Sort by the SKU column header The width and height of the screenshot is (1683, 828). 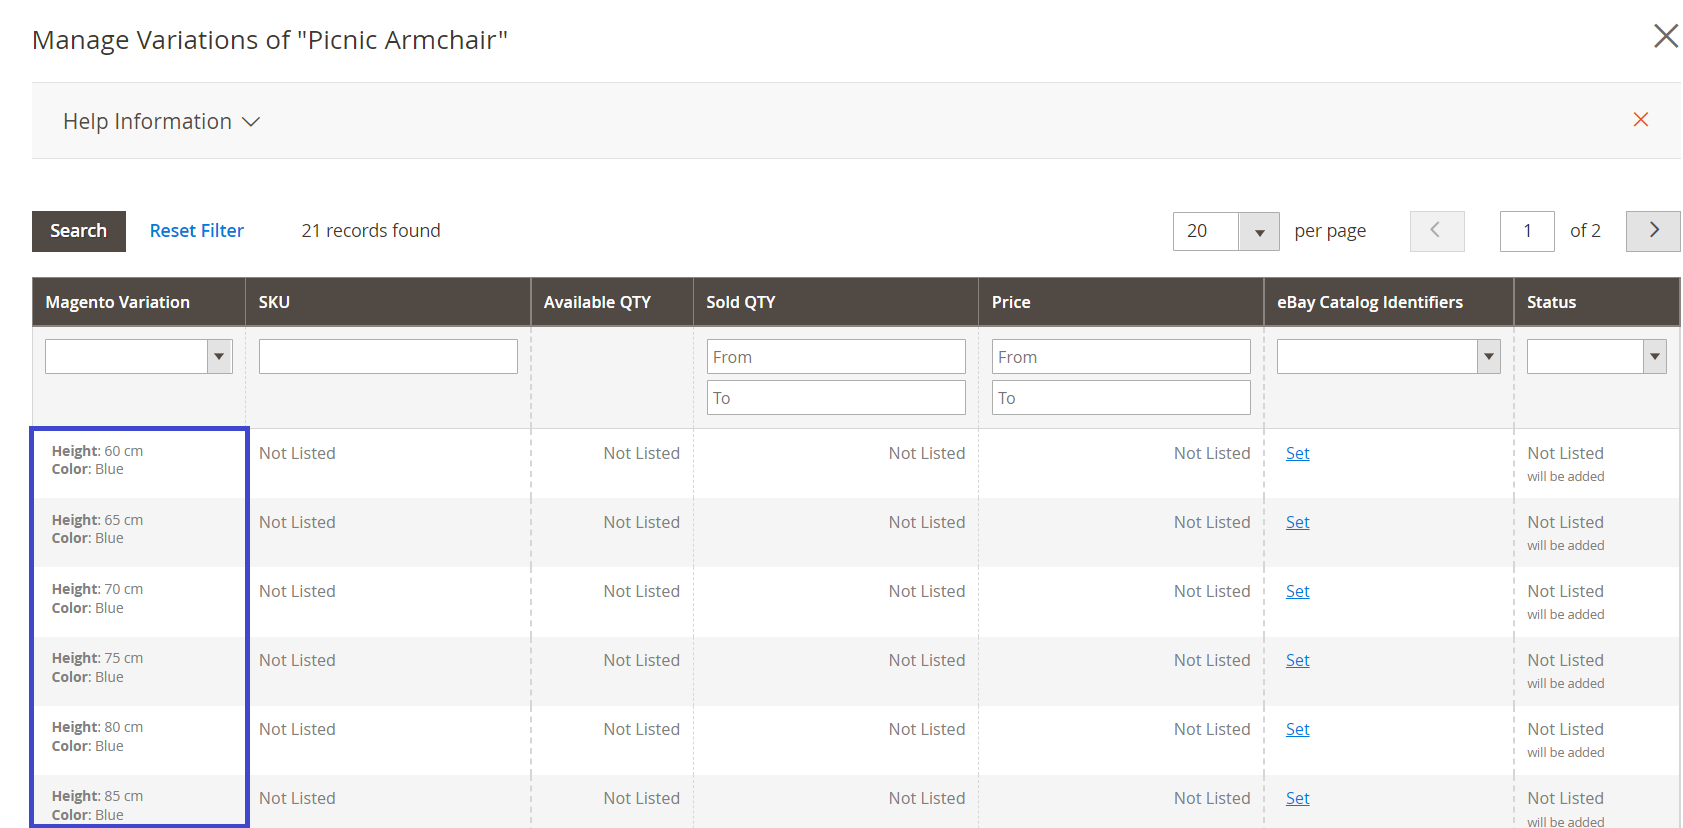tap(274, 302)
